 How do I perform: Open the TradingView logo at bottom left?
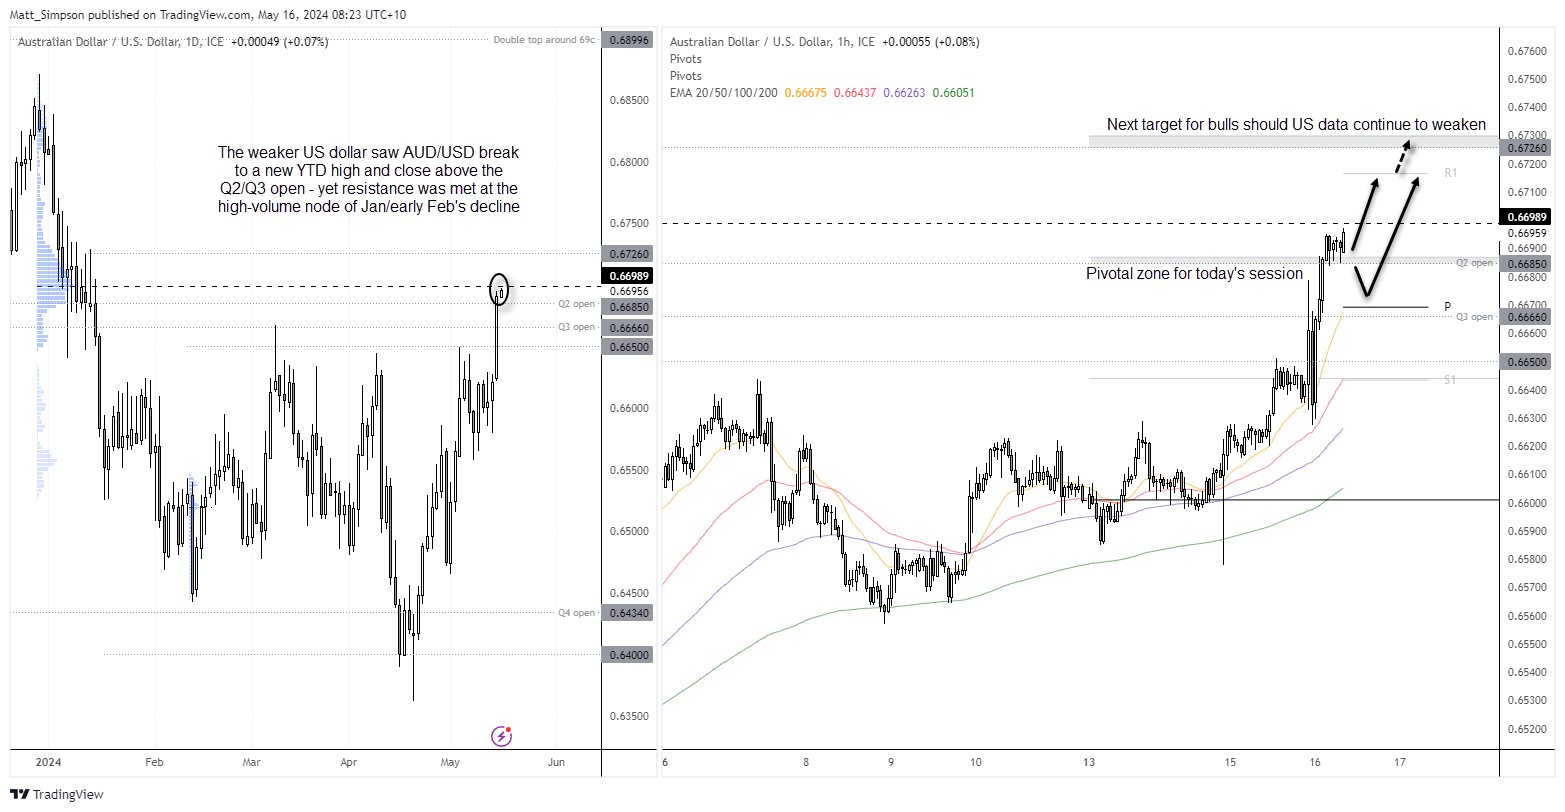(x=57, y=795)
